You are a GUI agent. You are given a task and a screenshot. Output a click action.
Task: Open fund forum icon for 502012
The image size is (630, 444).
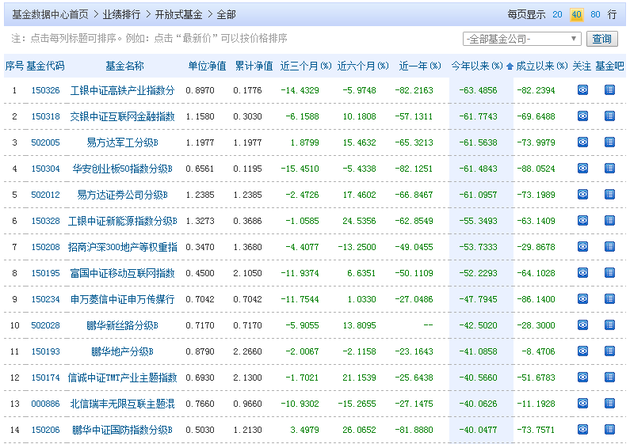point(610,194)
